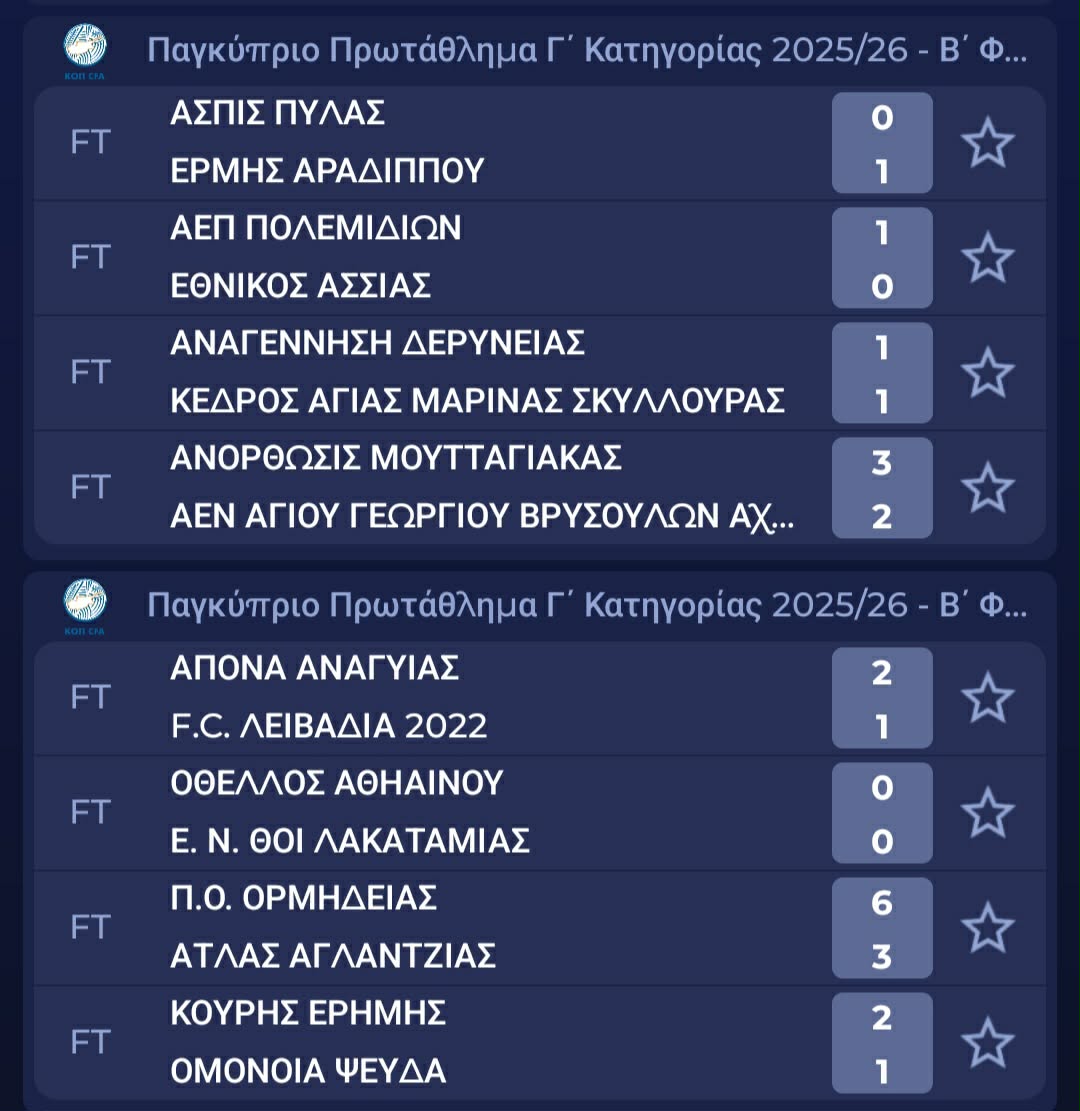Open team ΟΜΟΝΟΙΑ ΨΕΥΔΑ
The image size is (1080, 1111).
click(308, 1071)
